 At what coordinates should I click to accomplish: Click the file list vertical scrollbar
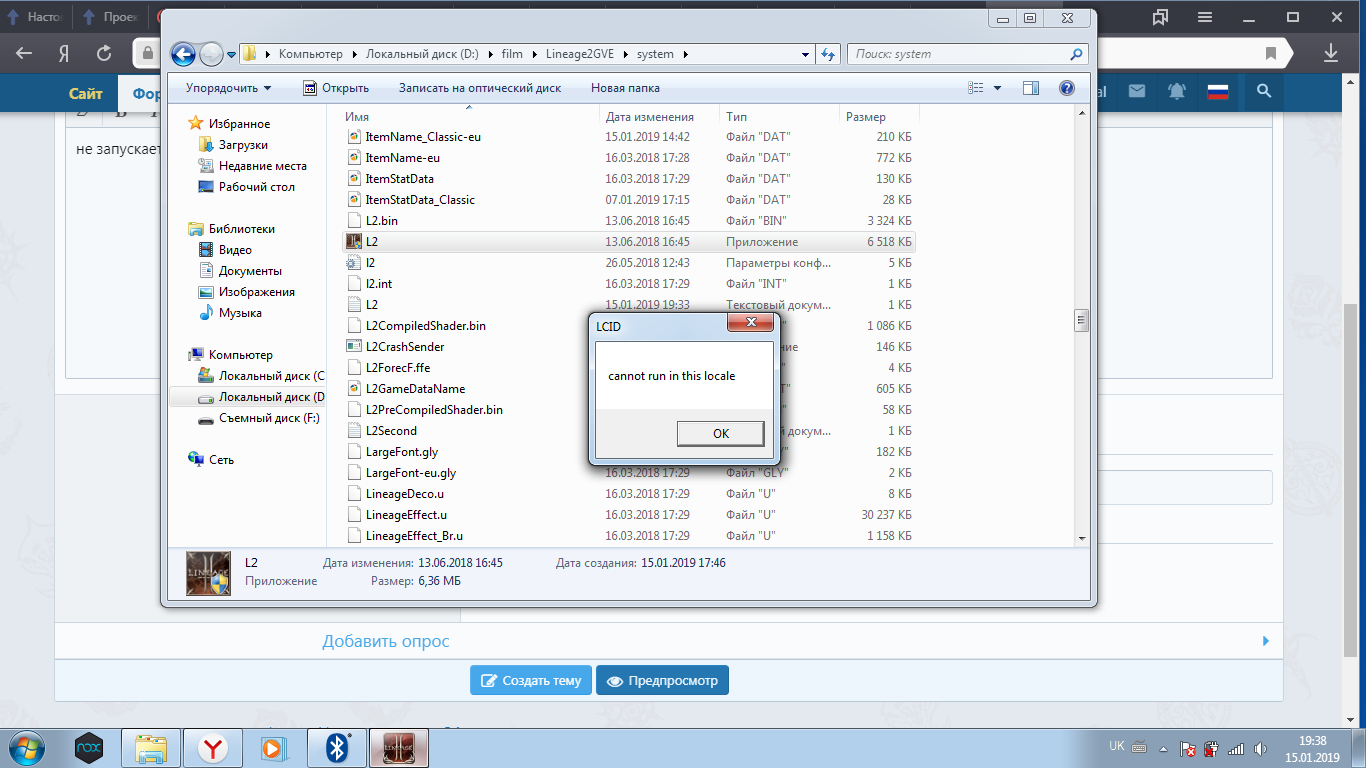(1080, 320)
